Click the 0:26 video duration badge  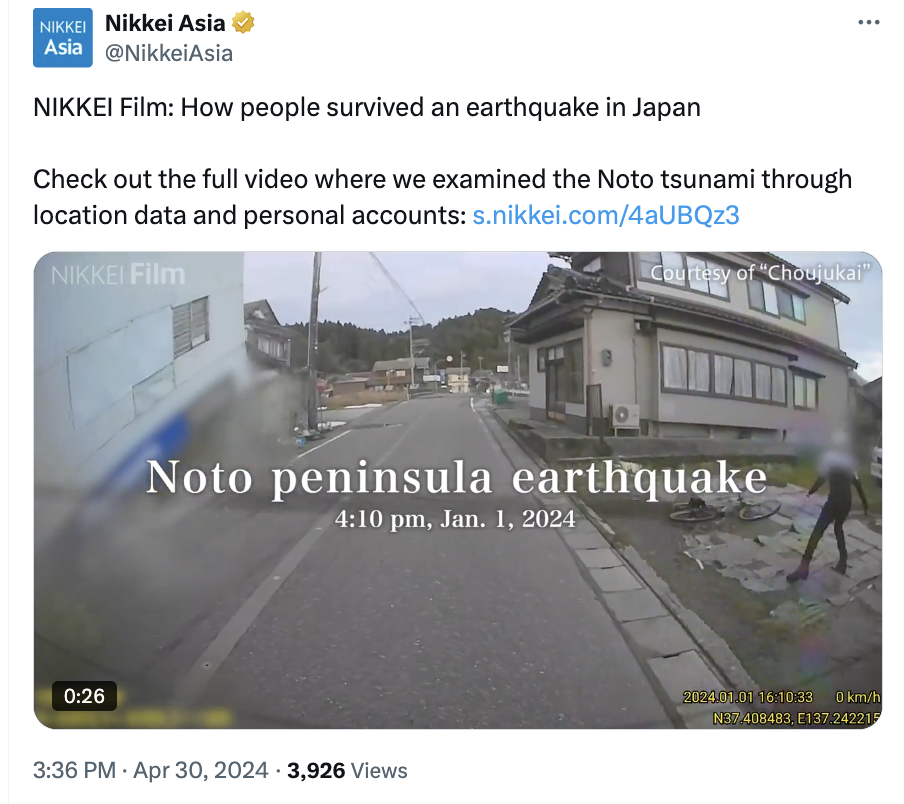pyautogui.click(x=84, y=695)
